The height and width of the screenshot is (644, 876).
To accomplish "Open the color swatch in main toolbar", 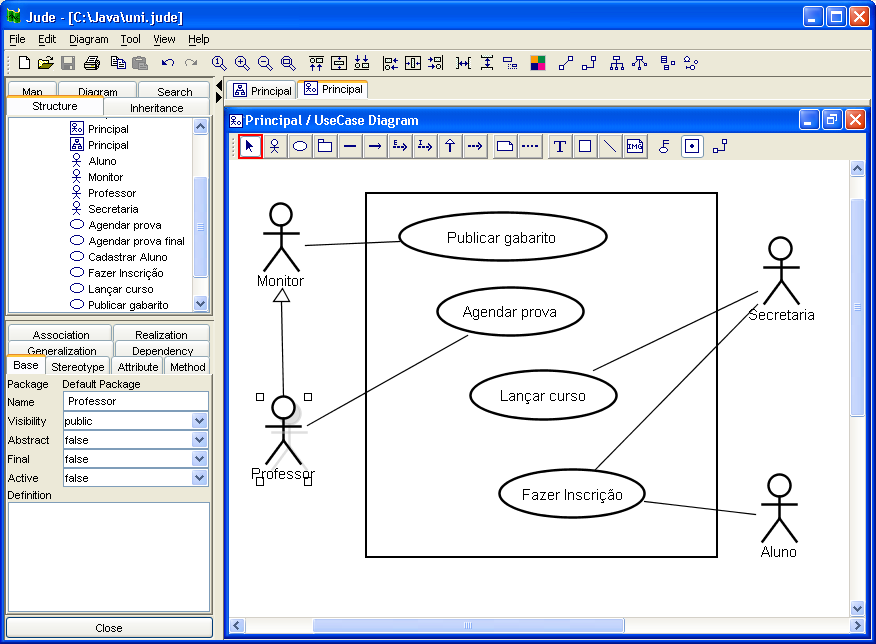I will pos(538,63).
